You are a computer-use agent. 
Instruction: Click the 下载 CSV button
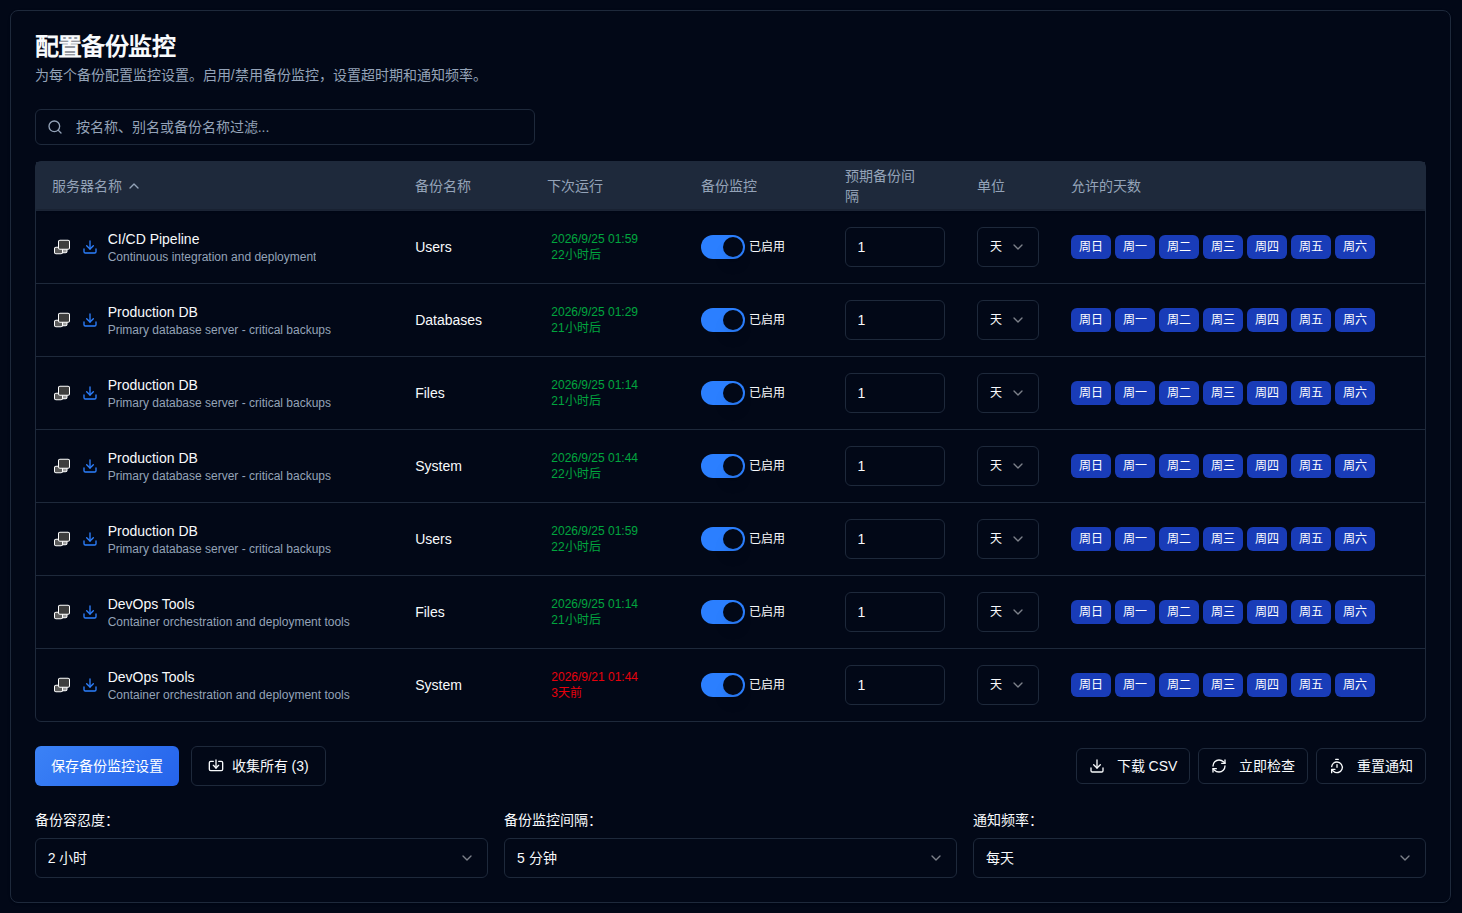(1133, 766)
